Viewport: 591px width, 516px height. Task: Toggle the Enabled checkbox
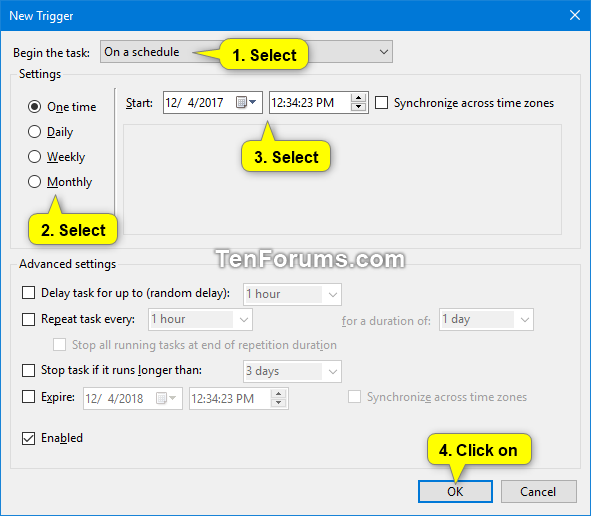(x=28, y=438)
